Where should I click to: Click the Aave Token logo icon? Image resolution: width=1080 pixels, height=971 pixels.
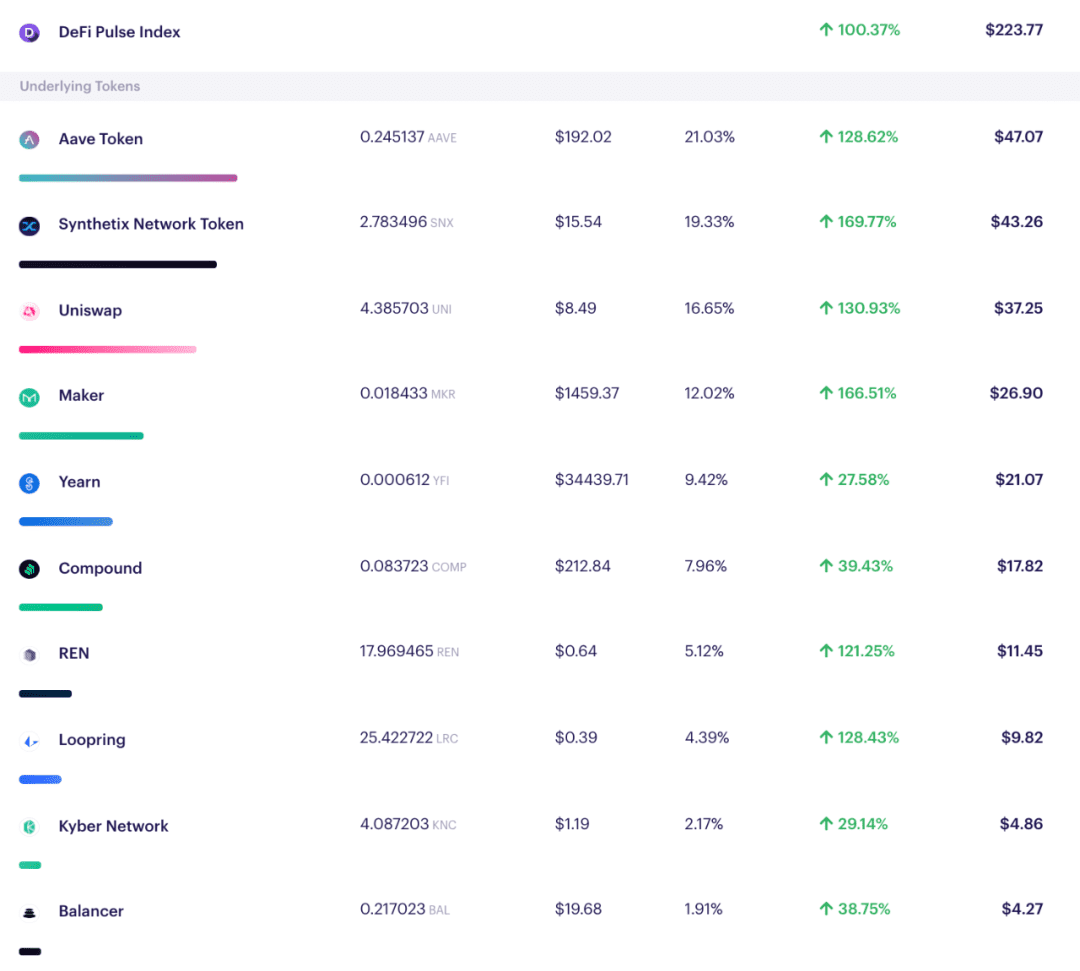29,140
